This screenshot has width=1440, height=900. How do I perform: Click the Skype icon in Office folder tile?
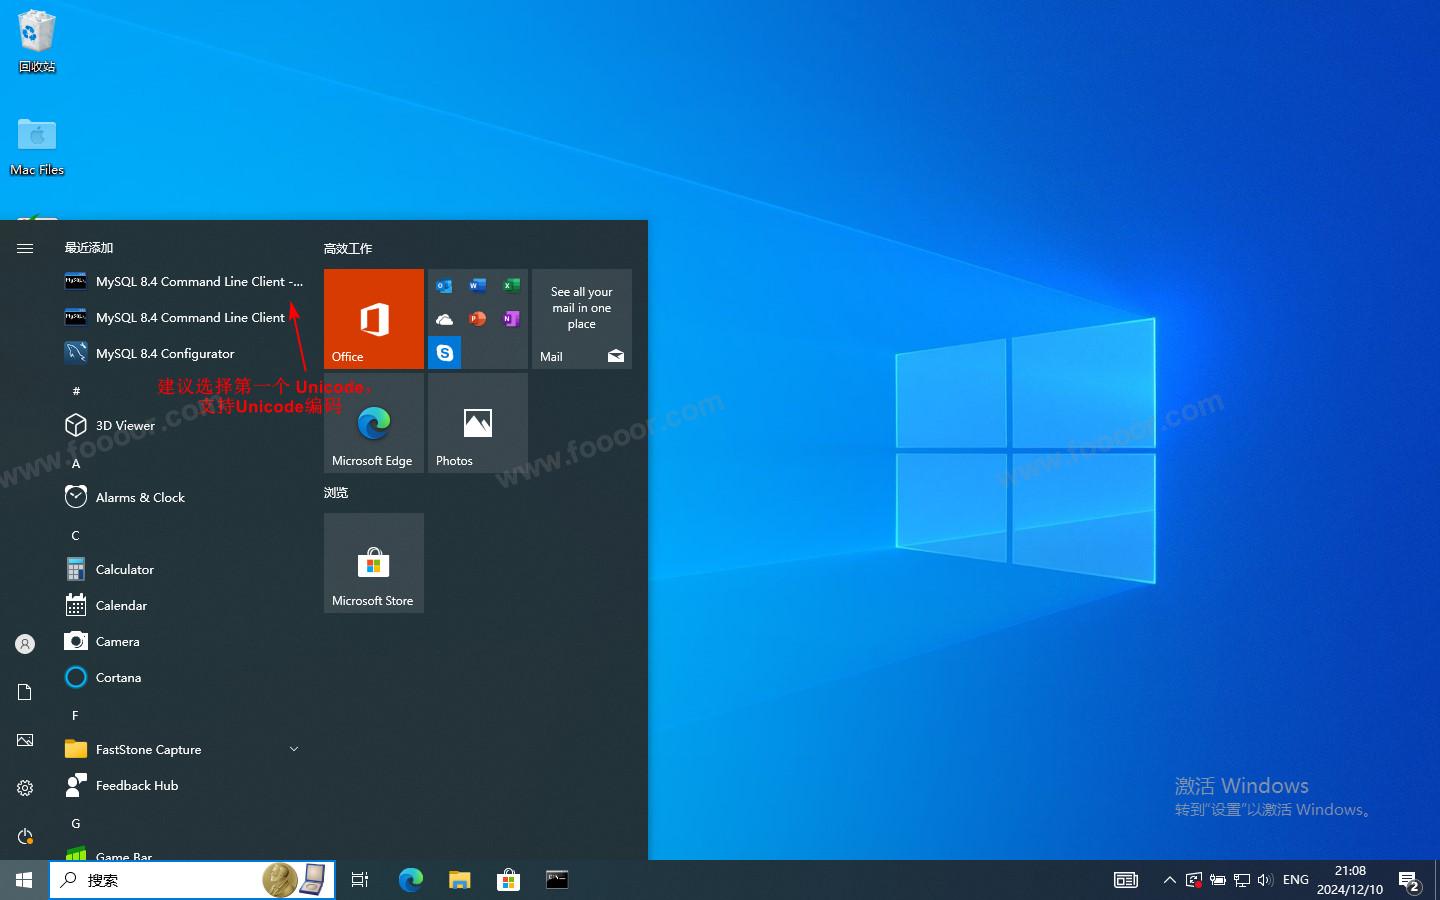(x=445, y=353)
